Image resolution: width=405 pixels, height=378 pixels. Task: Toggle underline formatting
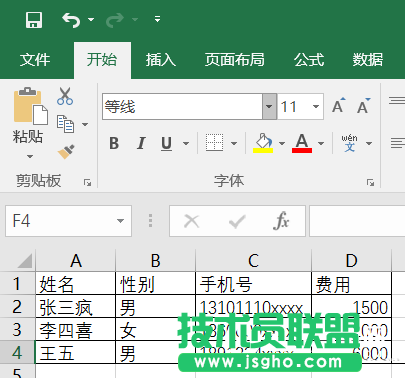(x=166, y=144)
